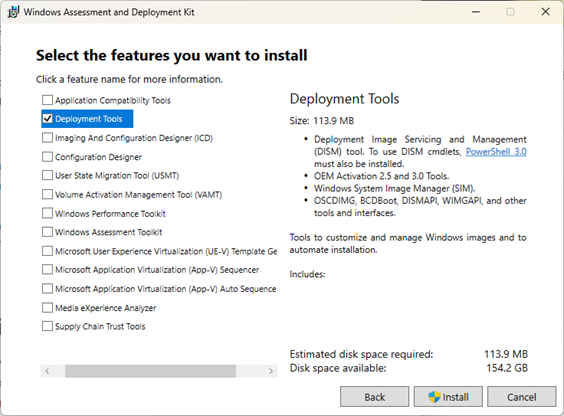Screen dimensions: 564x416
Task: Cancel the setup wizard
Action: 522,397
